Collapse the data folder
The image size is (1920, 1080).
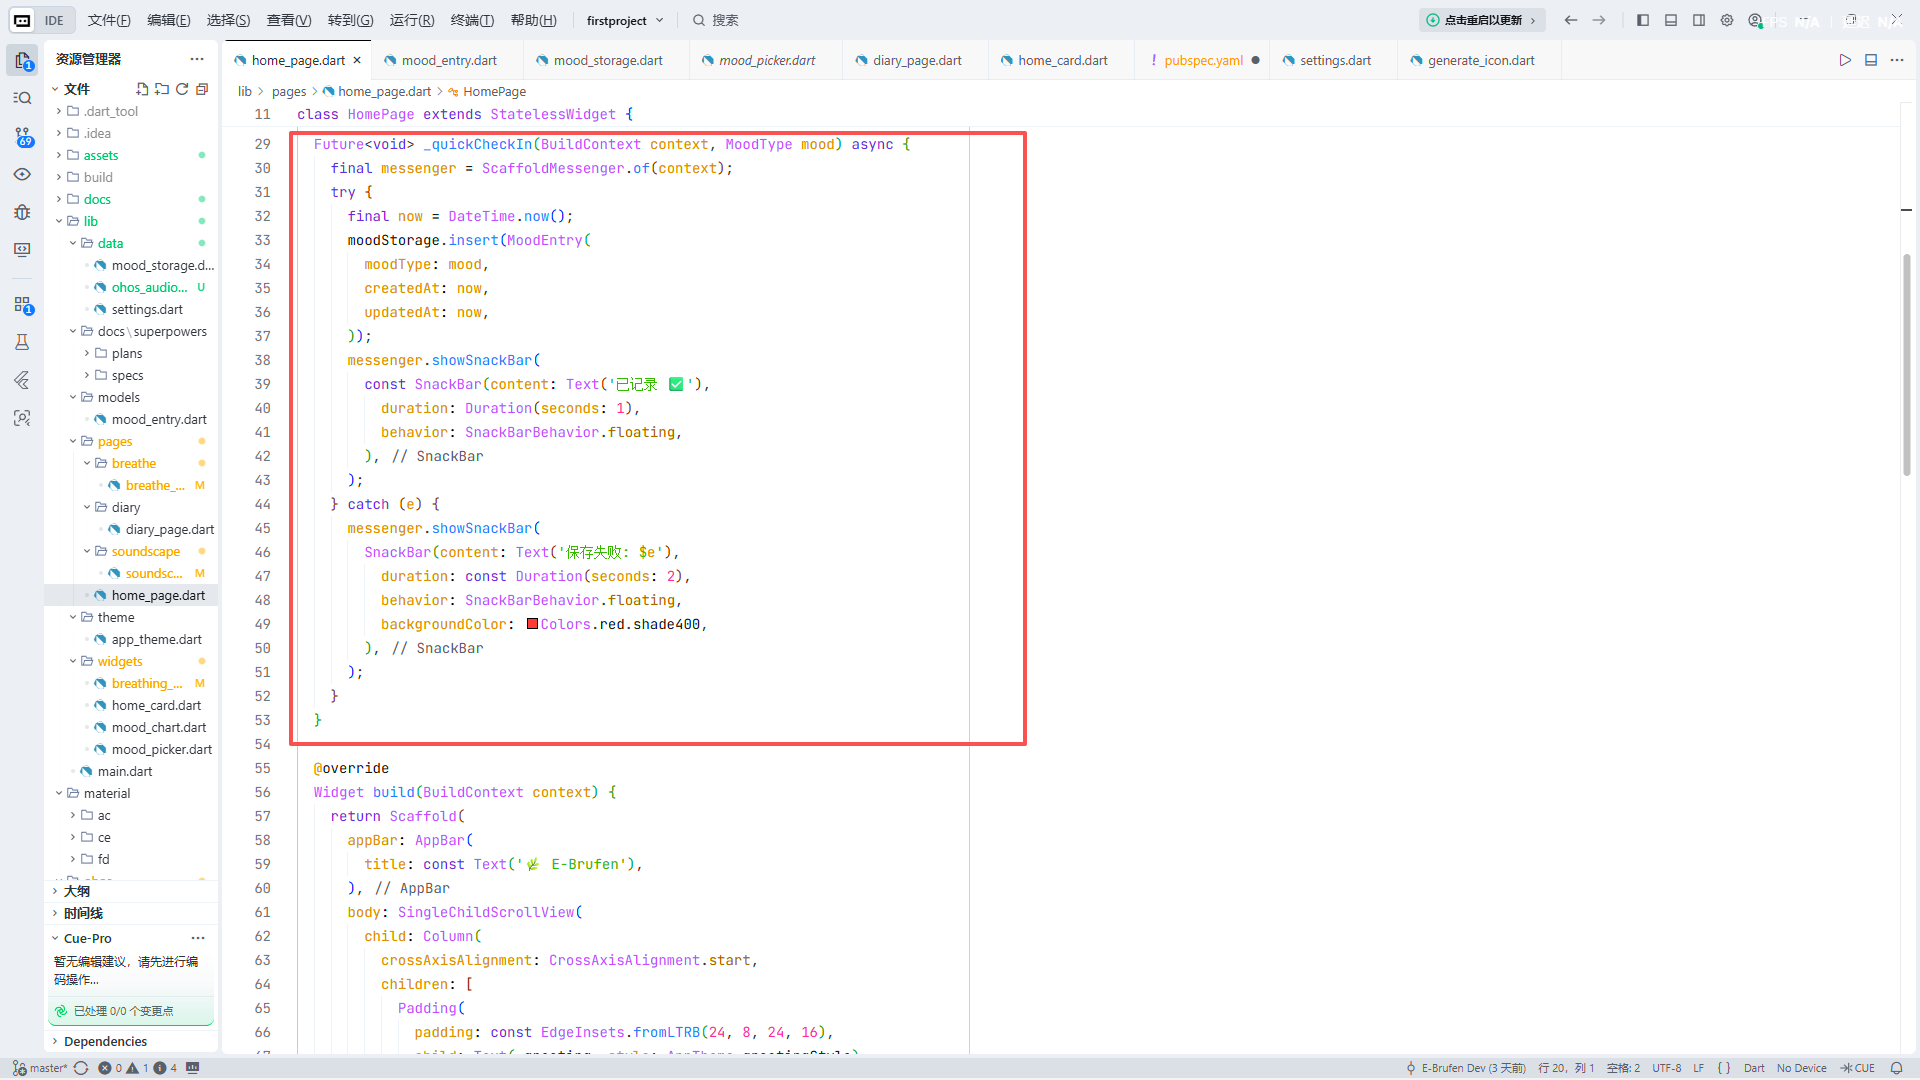[131, 243]
